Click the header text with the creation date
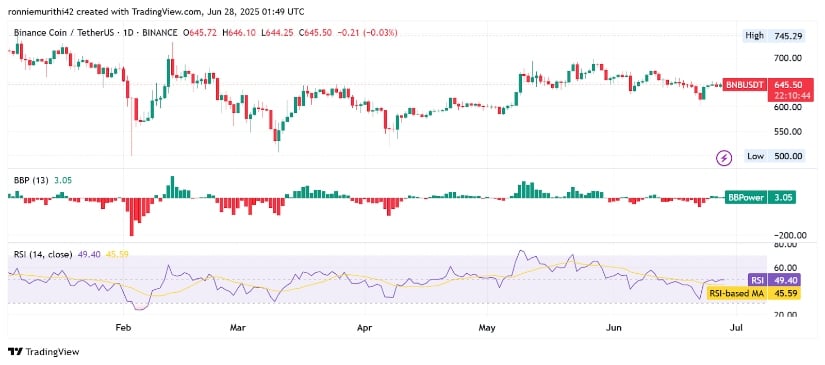 click(156, 11)
